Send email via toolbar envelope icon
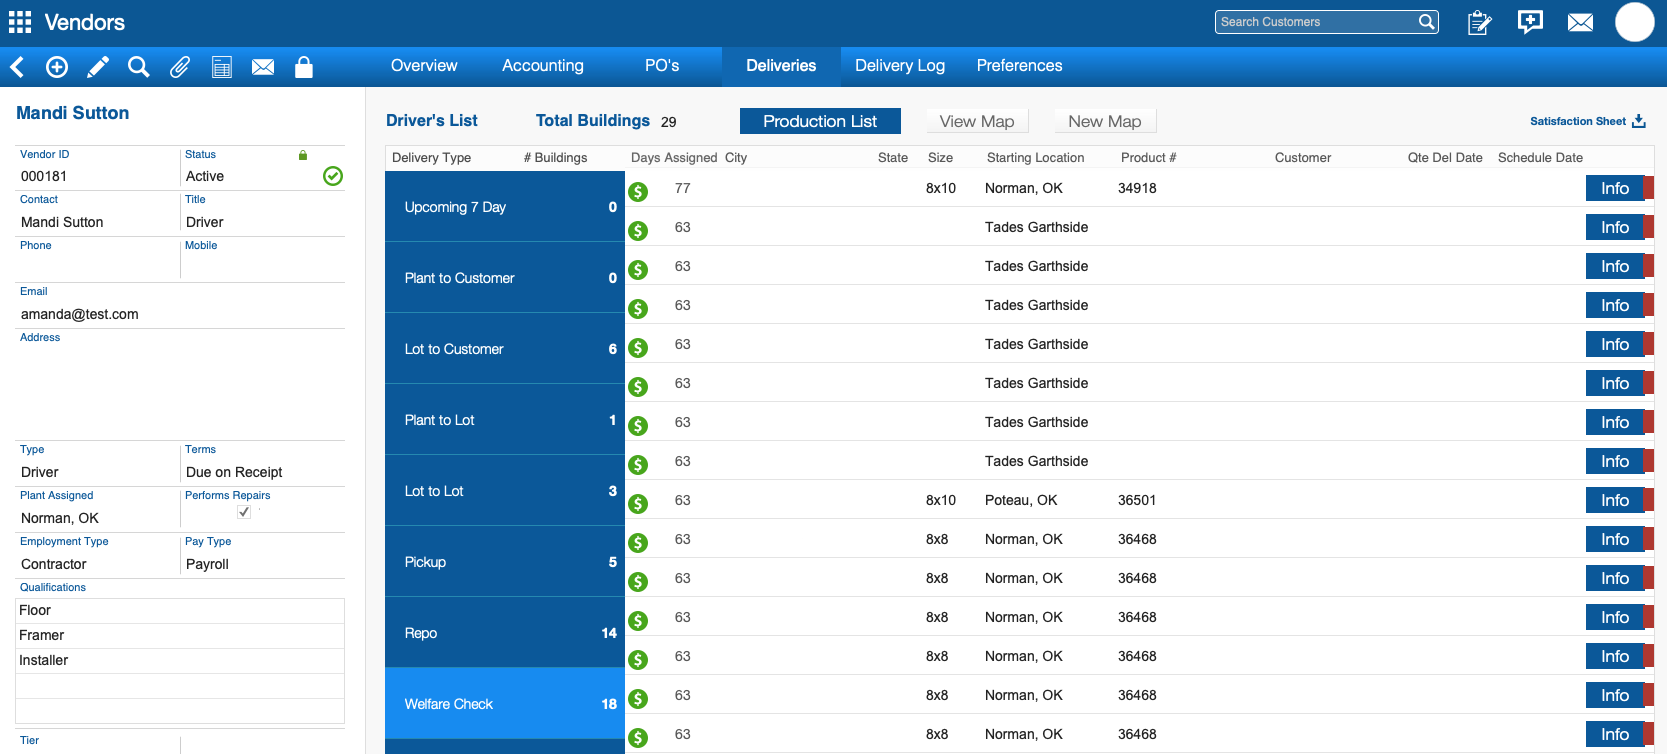 (263, 67)
